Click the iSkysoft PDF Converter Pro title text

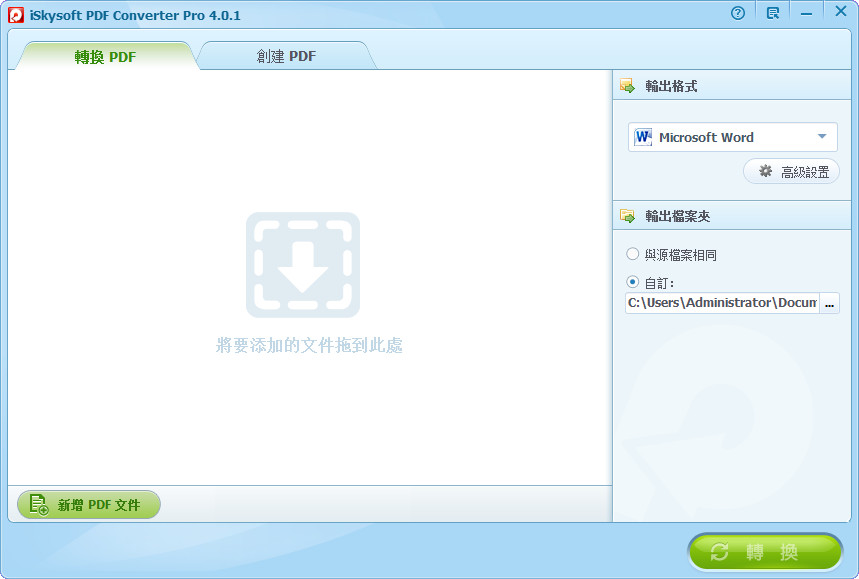point(135,15)
